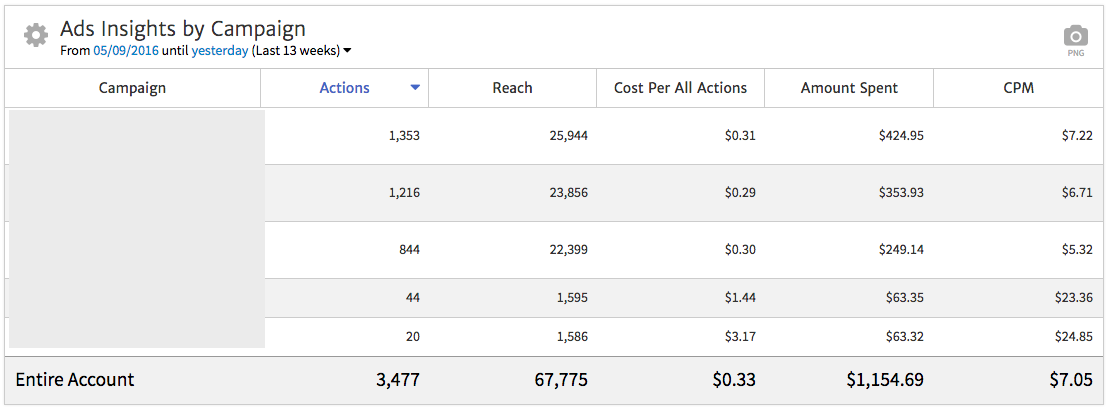Sort by the CPM column header

point(1019,88)
